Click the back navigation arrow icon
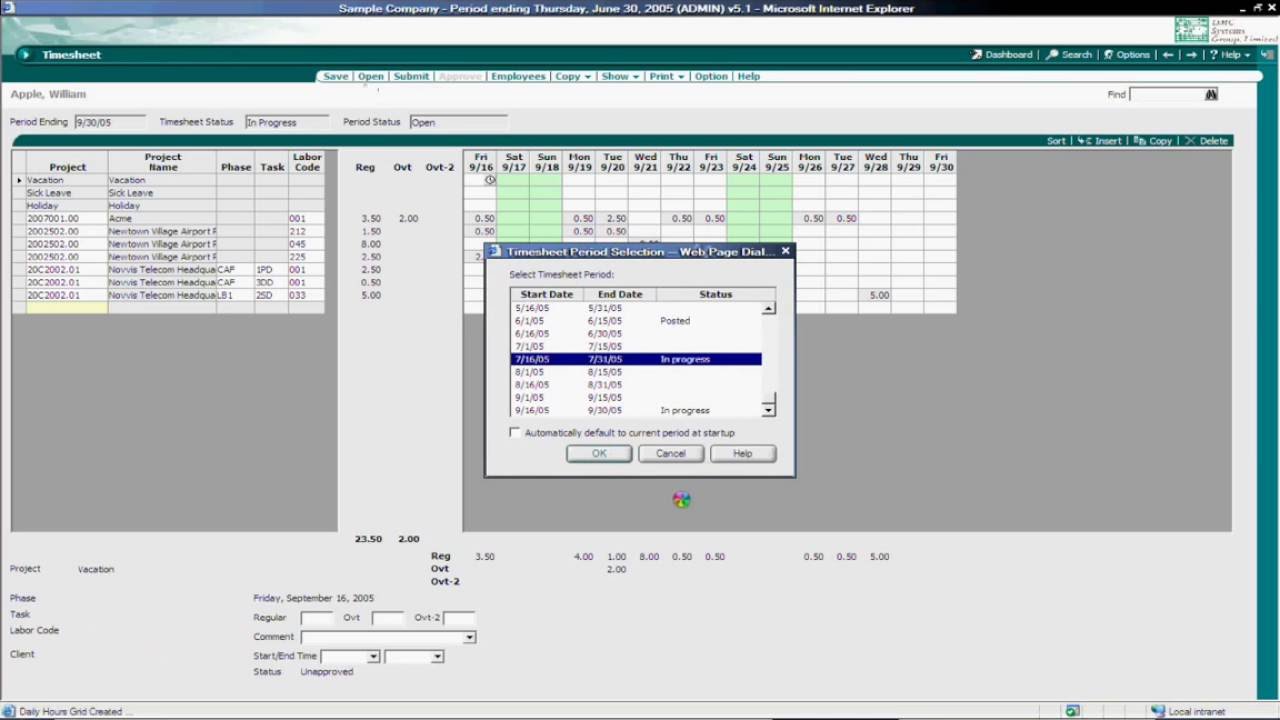1280x720 pixels. point(1168,55)
